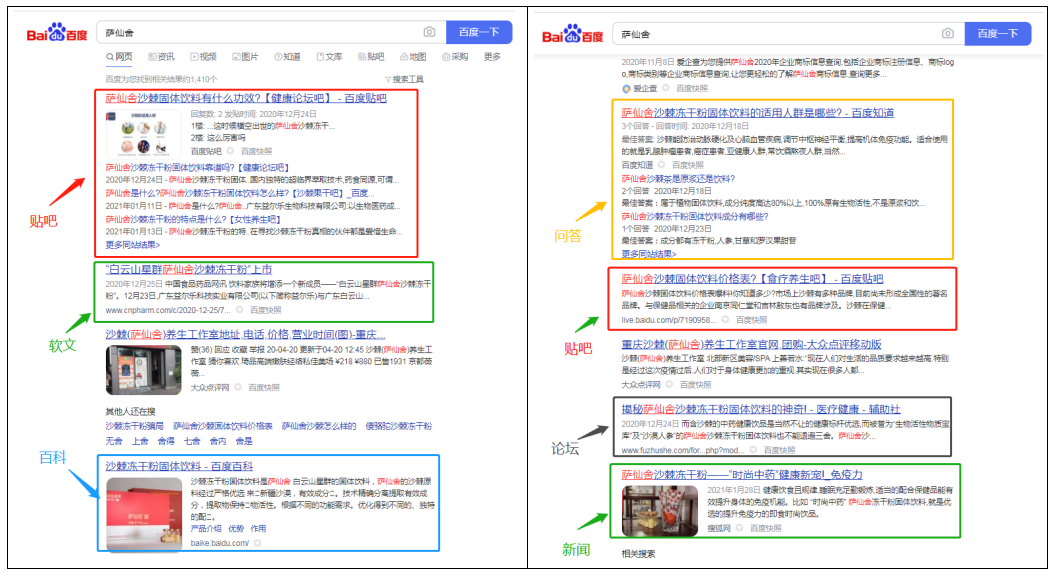
Task: Click the 百度一下 search button in the left window
Action: [x=479, y=32]
